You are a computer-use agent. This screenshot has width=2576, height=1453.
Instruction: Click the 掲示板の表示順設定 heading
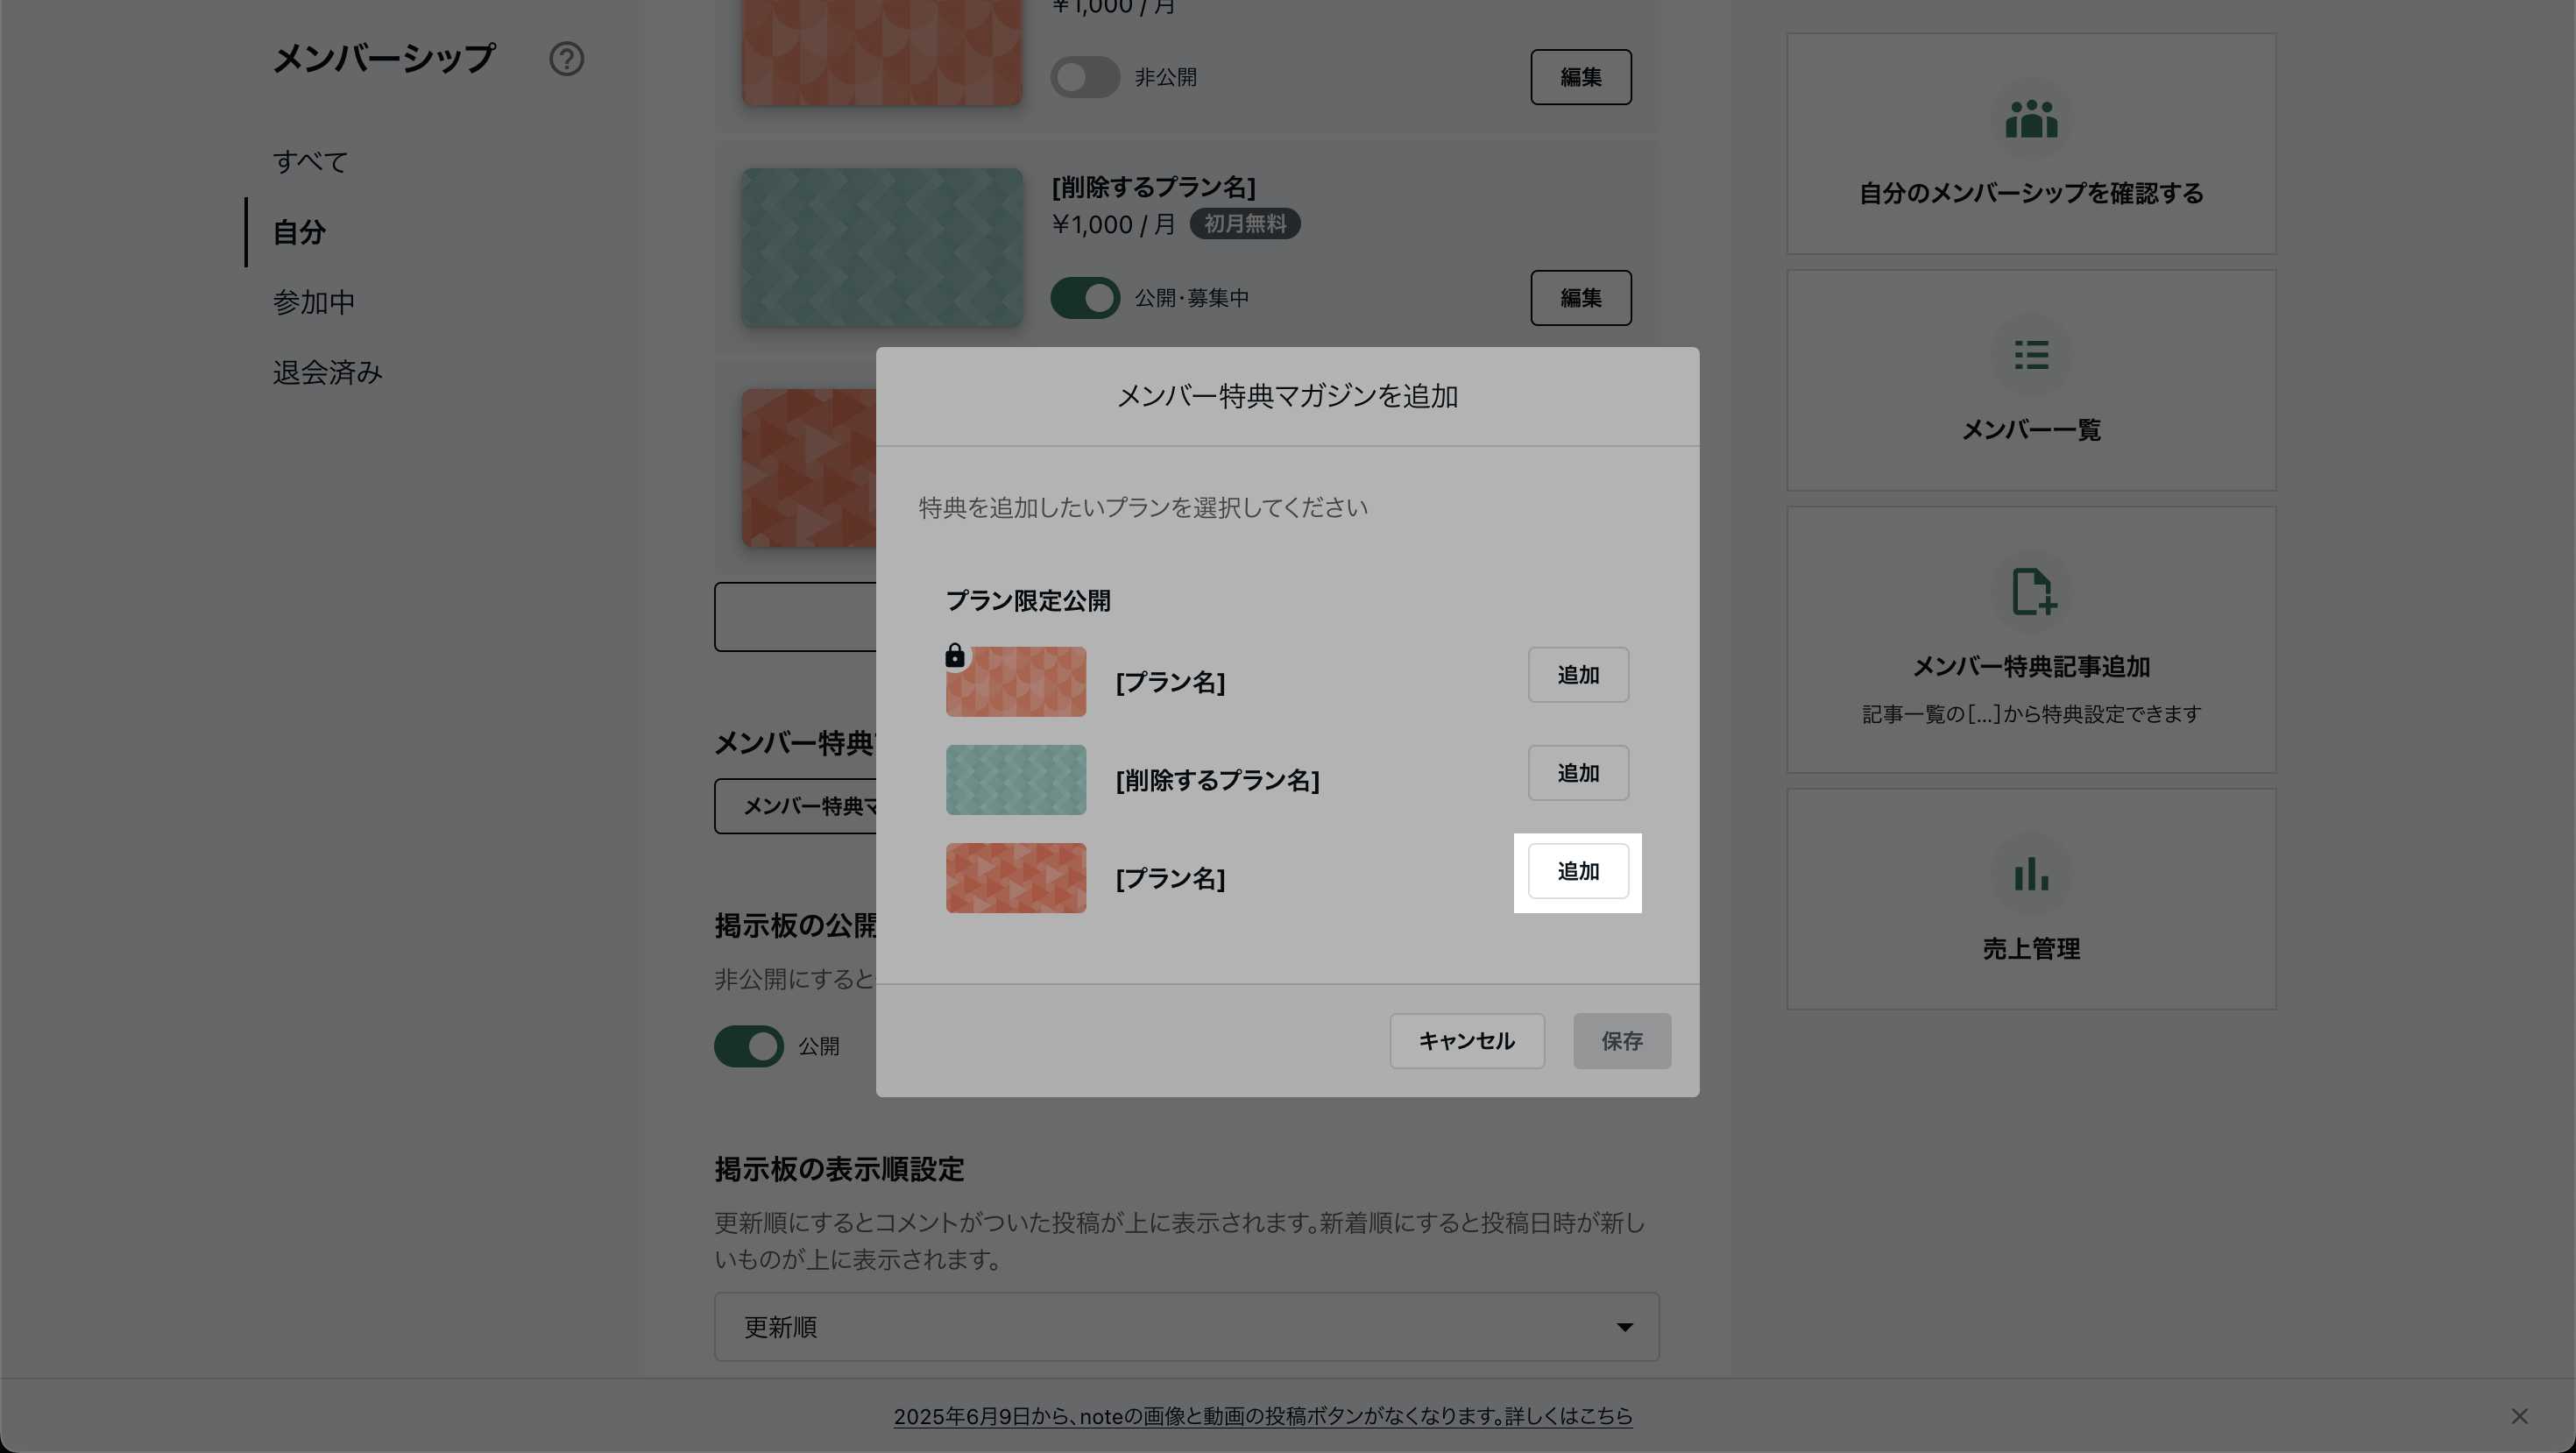click(839, 1169)
